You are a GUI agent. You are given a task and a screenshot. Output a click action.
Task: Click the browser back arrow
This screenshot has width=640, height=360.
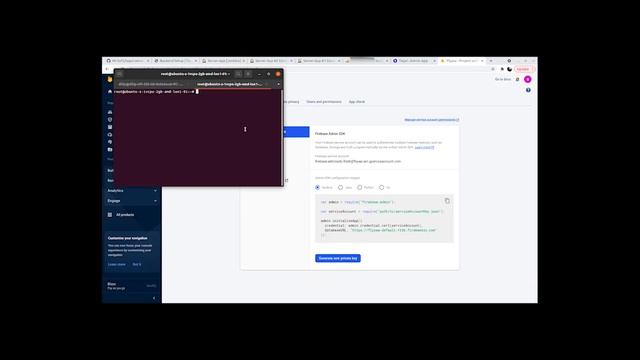(x=107, y=69)
